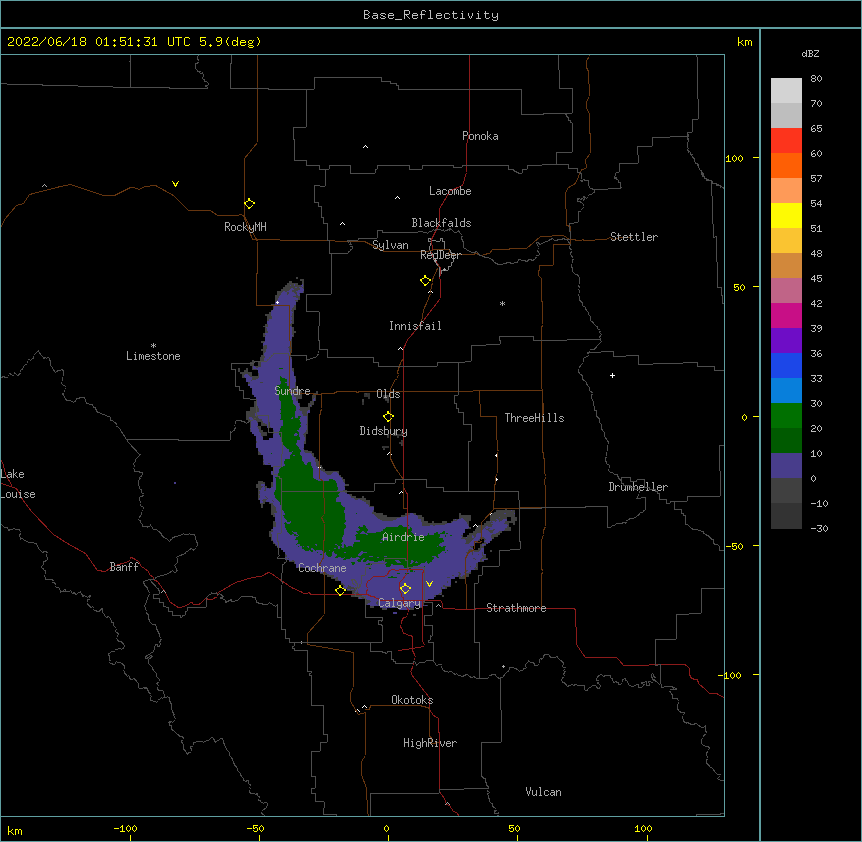Click the yellow V marker east of Calgary
This screenshot has height=842, width=862.
(429, 584)
